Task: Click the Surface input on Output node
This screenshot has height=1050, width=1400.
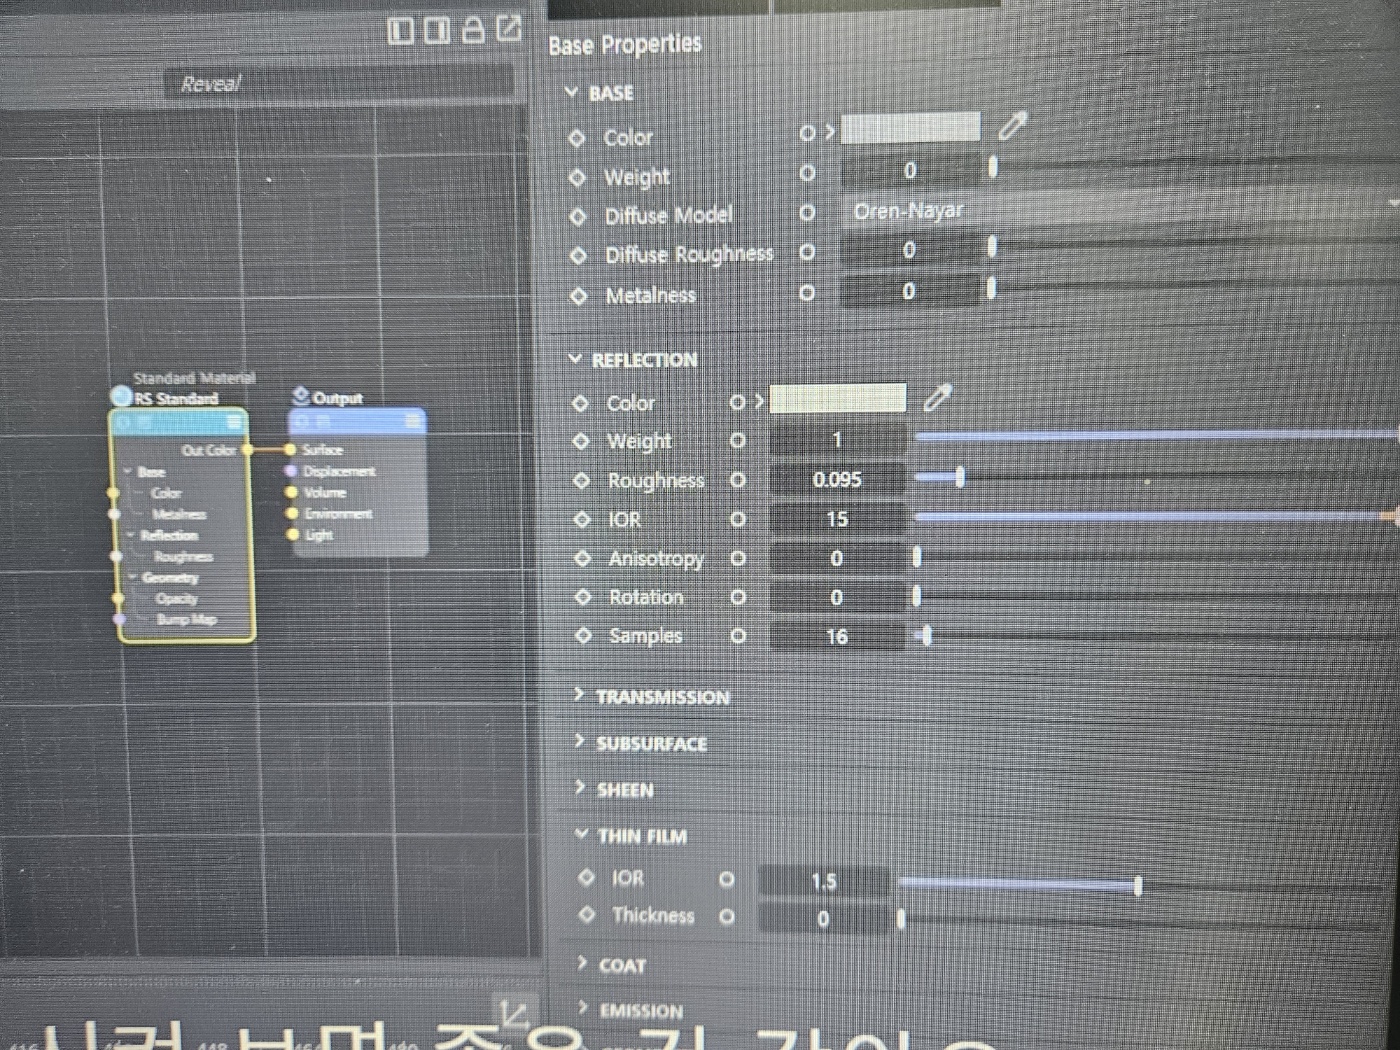Action: click(290, 450)
